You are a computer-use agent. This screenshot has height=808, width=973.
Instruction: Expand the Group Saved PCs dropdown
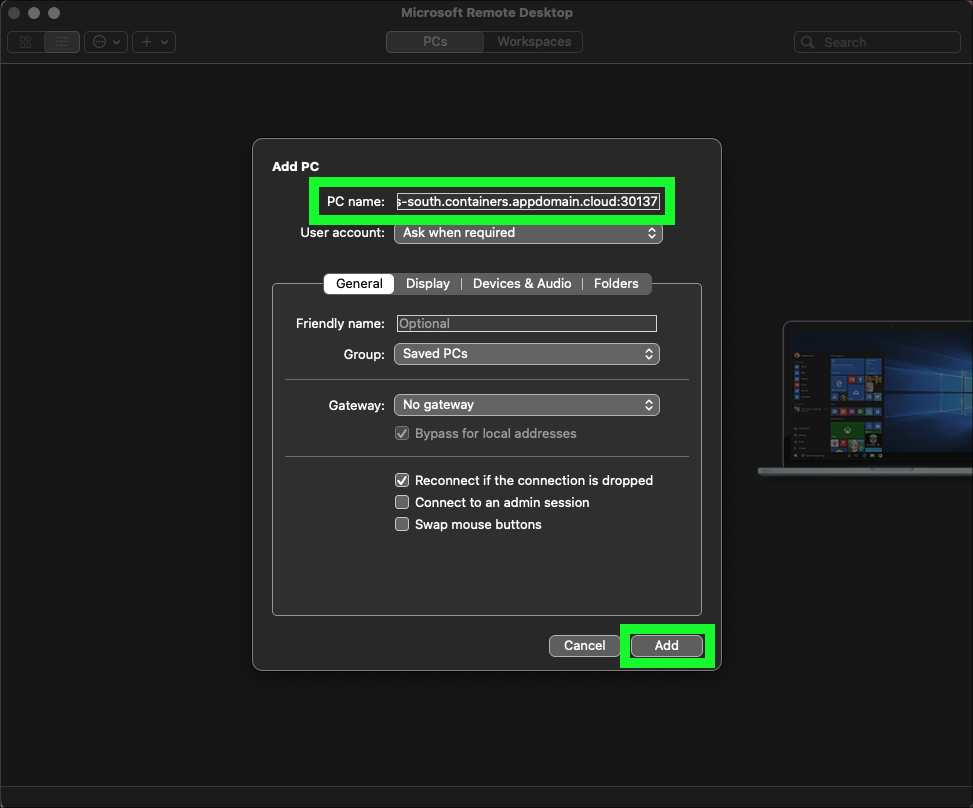(528, 354)
